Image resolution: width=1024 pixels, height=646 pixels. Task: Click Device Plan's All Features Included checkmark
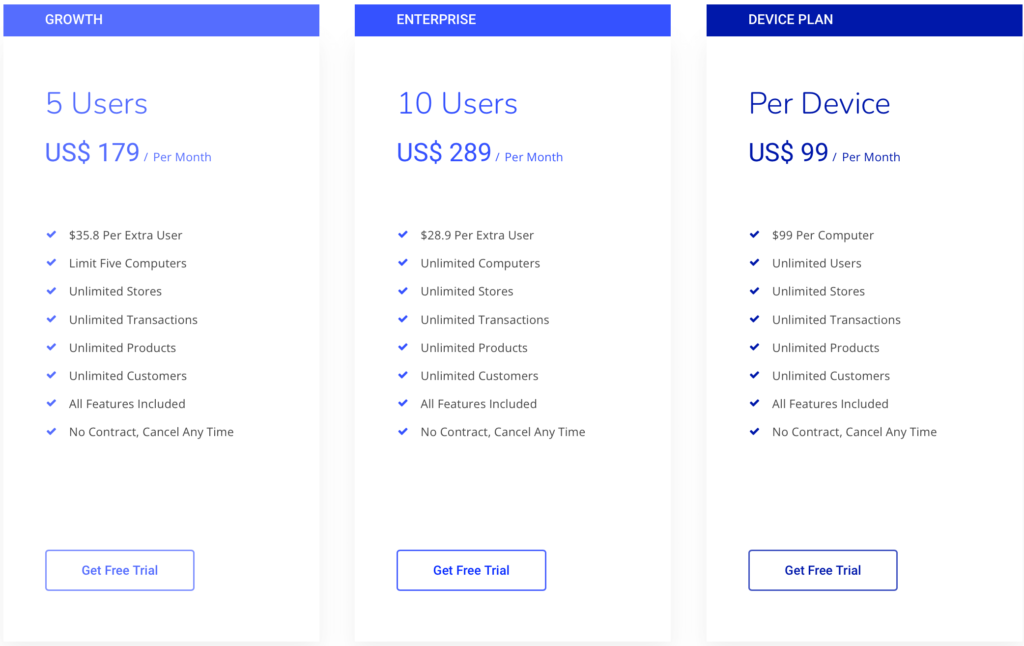[754, 403]
